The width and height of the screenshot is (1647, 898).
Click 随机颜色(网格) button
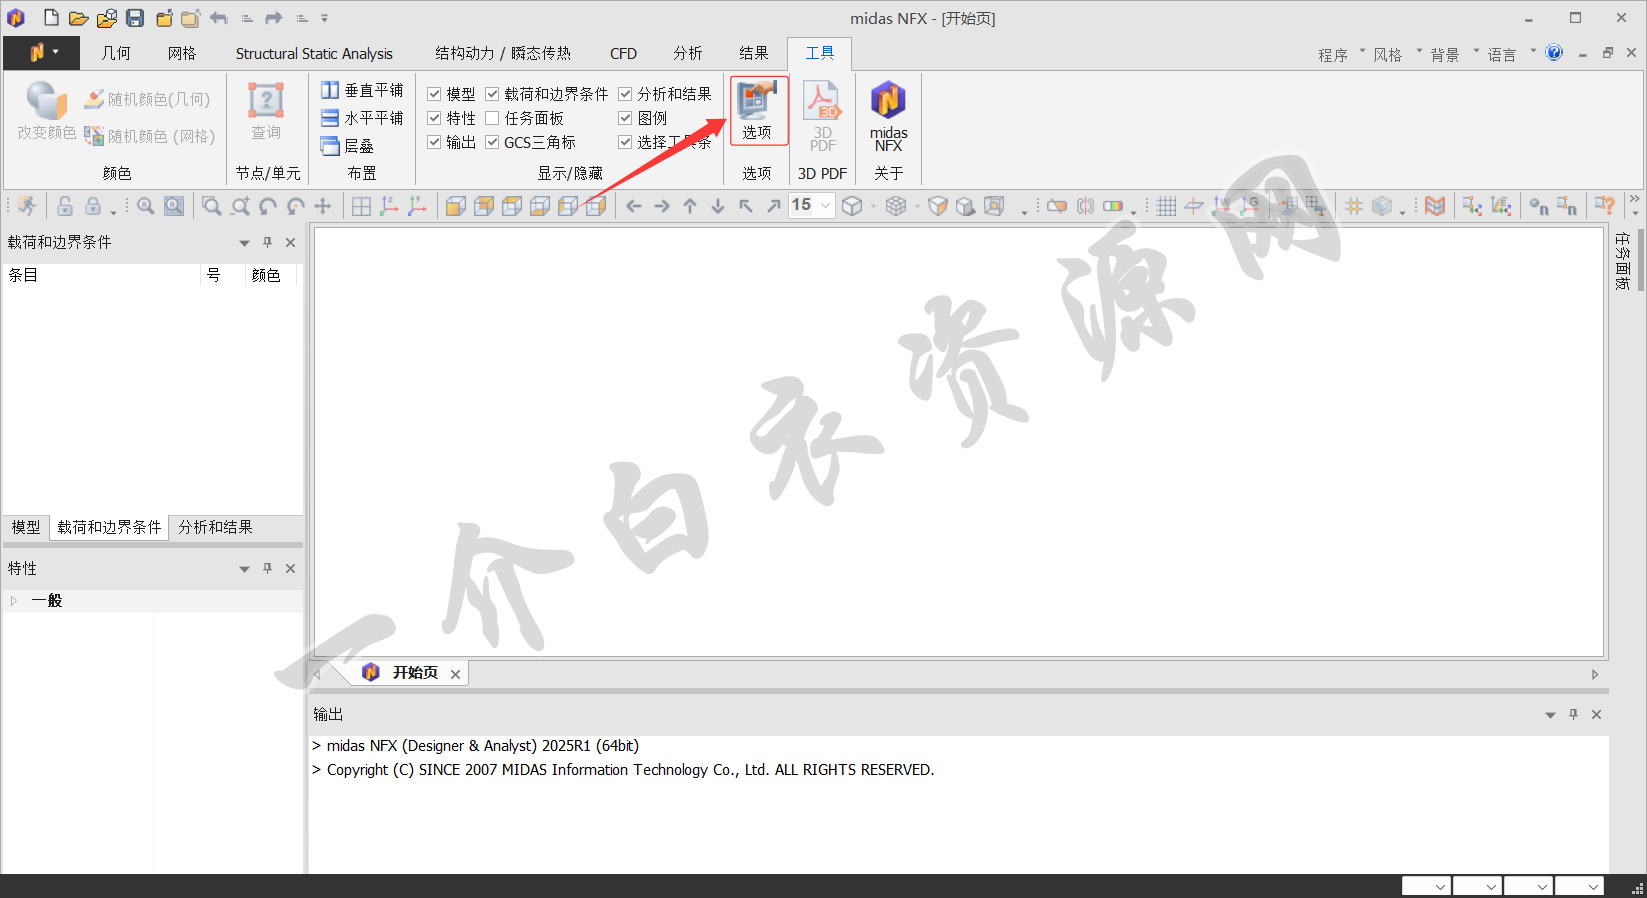click(150, 136)
